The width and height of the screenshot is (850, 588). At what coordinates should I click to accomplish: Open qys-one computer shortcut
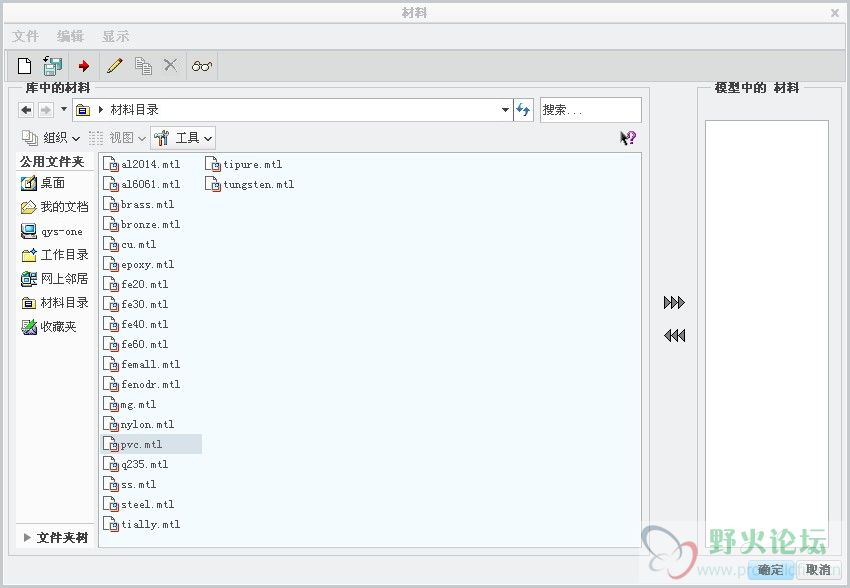click(x=52, y=231)
